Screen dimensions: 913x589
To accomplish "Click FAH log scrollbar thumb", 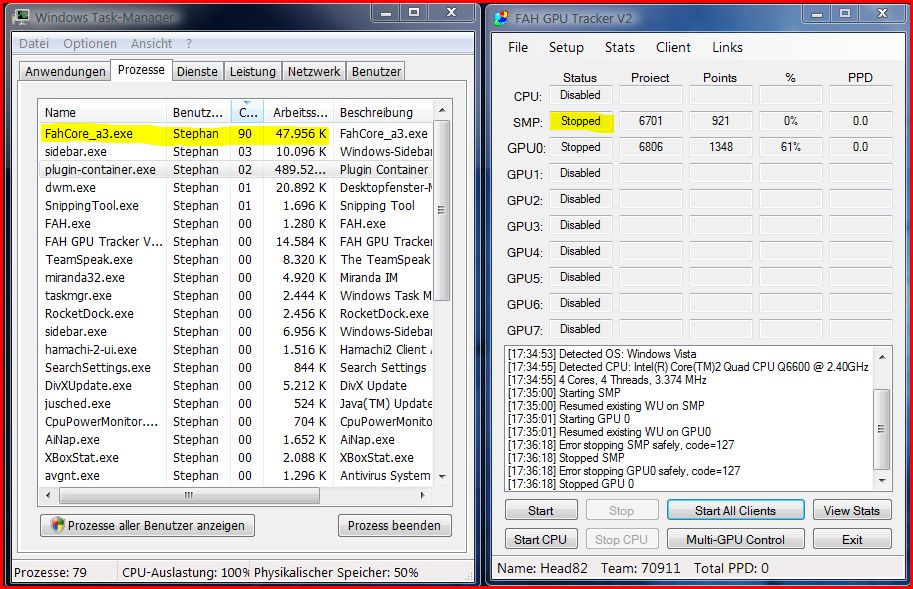I will 882,429.
